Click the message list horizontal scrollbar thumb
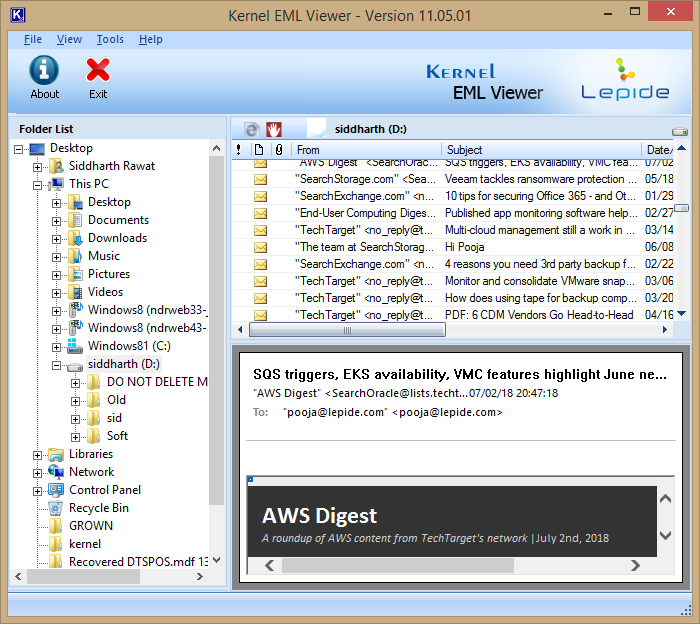Screen dimensions: 700x624 [x=347, y=330]
